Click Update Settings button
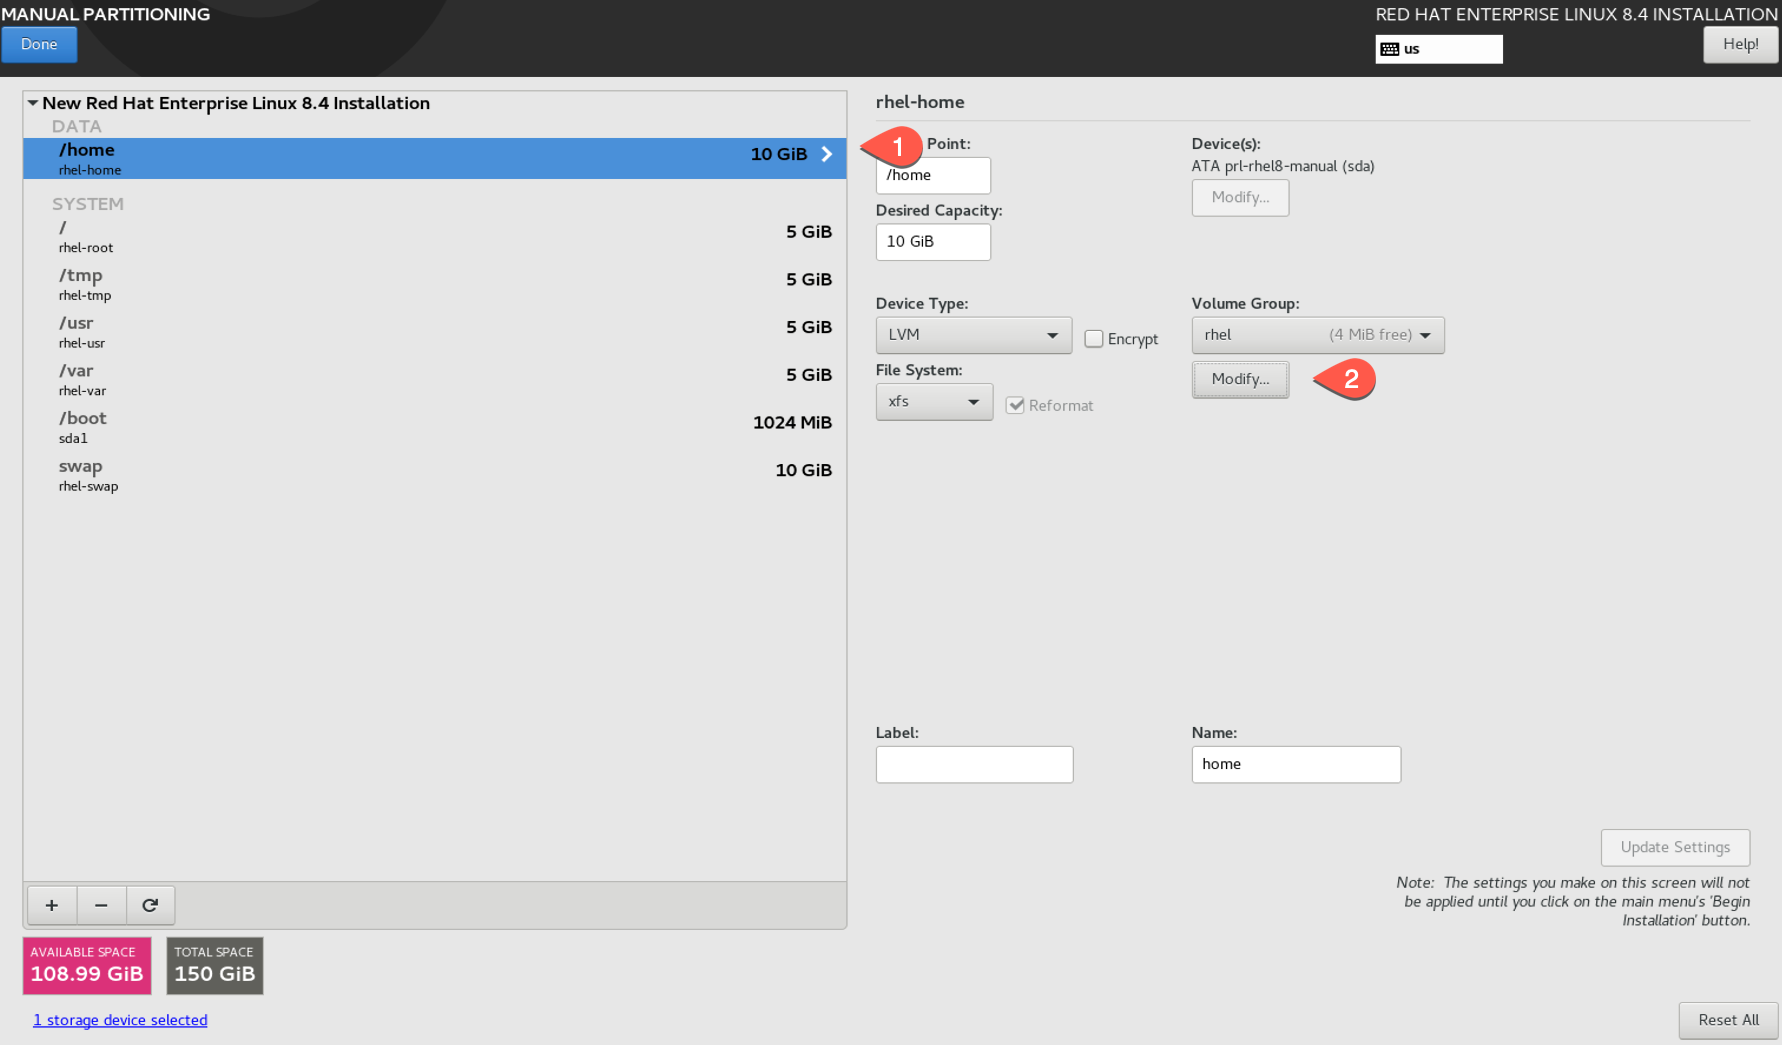The width and height of the screenshot is (1782, 1045). tap(1675, 847)
